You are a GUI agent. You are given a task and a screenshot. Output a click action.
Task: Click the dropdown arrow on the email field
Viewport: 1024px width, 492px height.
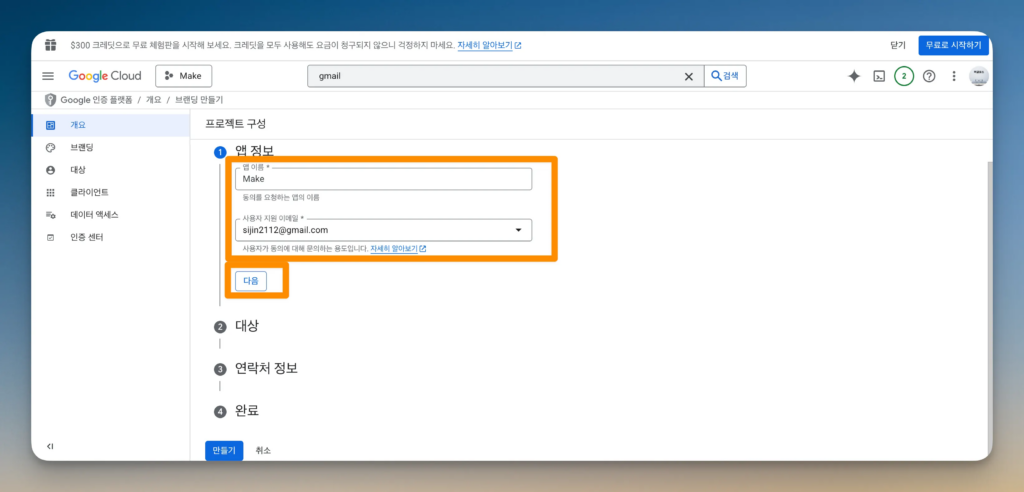pyautogui.click(x=519, y=230)
